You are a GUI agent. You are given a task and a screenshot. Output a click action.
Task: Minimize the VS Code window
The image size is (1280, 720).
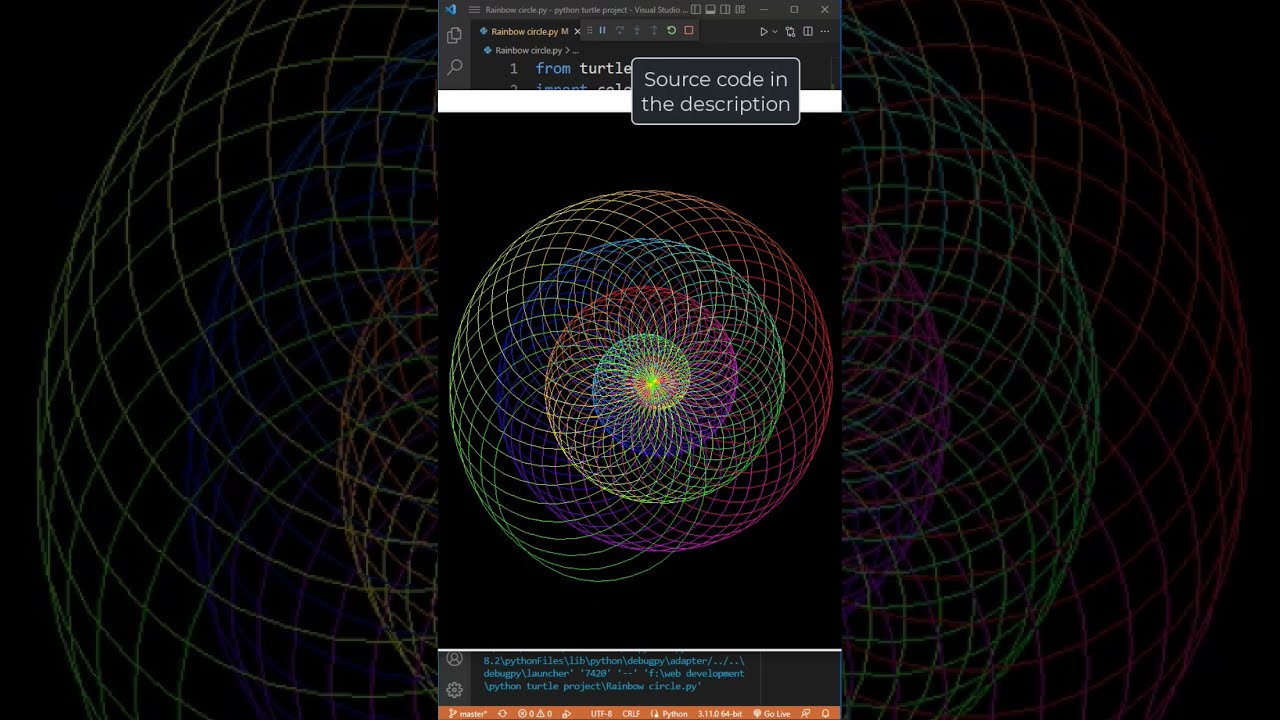click(x=764, y=10)
